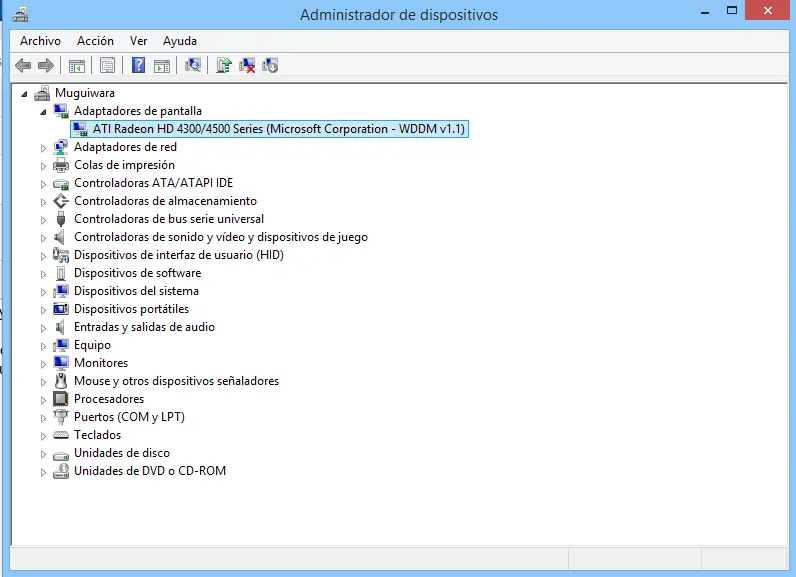Open the Acción menu

95,41
